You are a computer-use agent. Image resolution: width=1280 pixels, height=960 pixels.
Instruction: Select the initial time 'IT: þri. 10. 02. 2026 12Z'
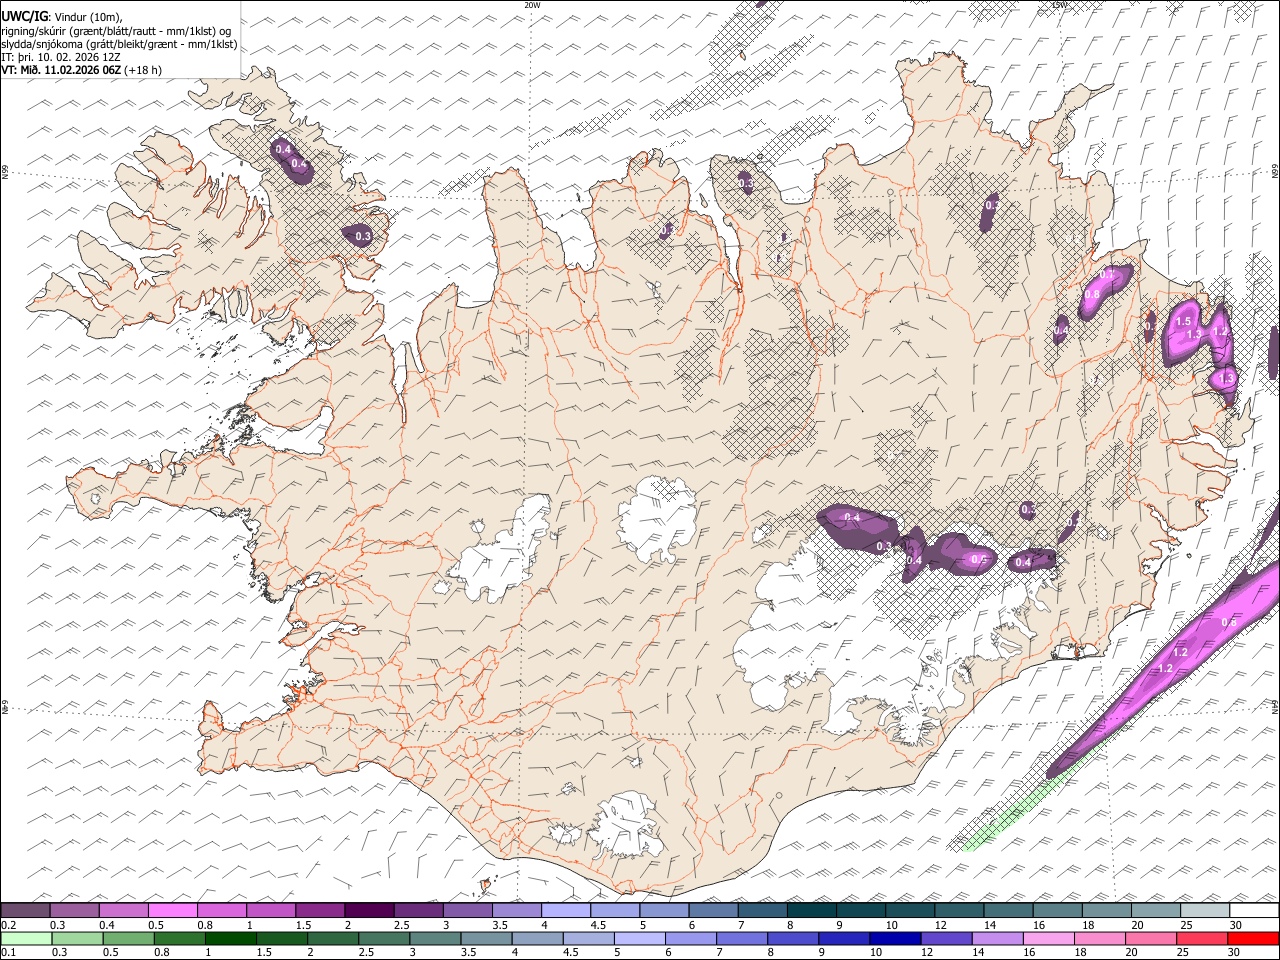click(x=61, y=57)
